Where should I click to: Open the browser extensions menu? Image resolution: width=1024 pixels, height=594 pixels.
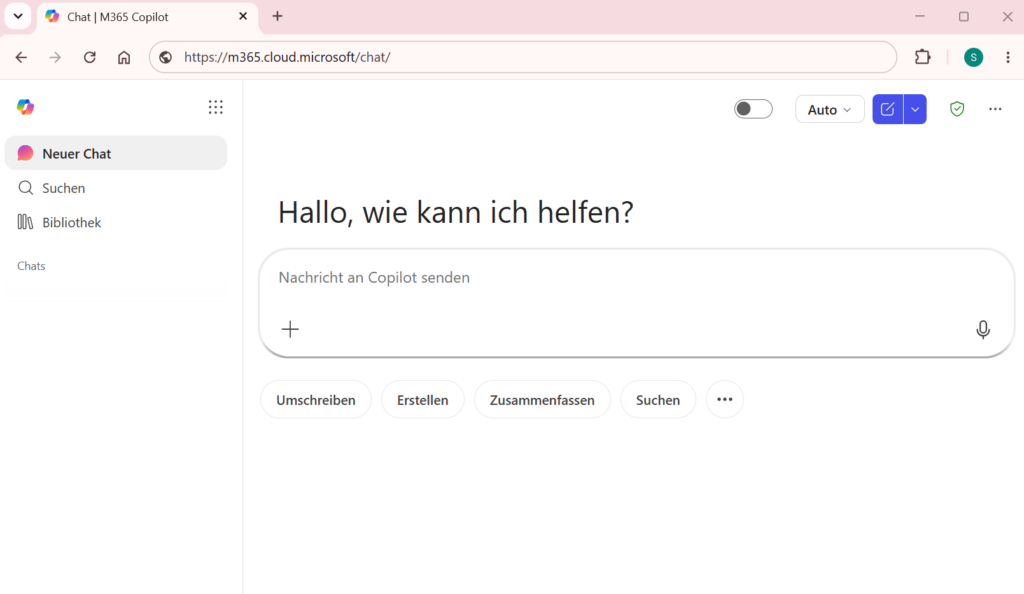click(x=922, y=57)
